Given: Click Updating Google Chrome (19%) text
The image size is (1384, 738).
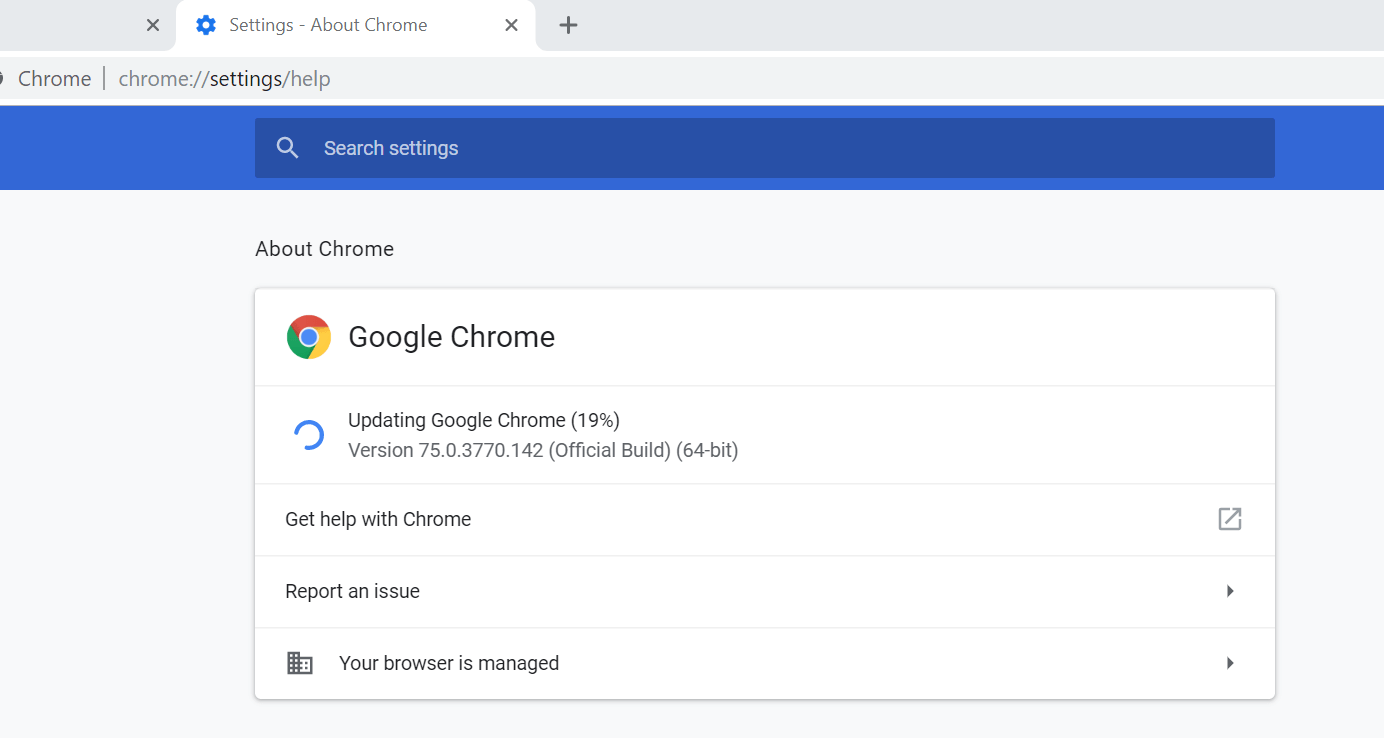Looking at the screenshot, I should 484,420.
